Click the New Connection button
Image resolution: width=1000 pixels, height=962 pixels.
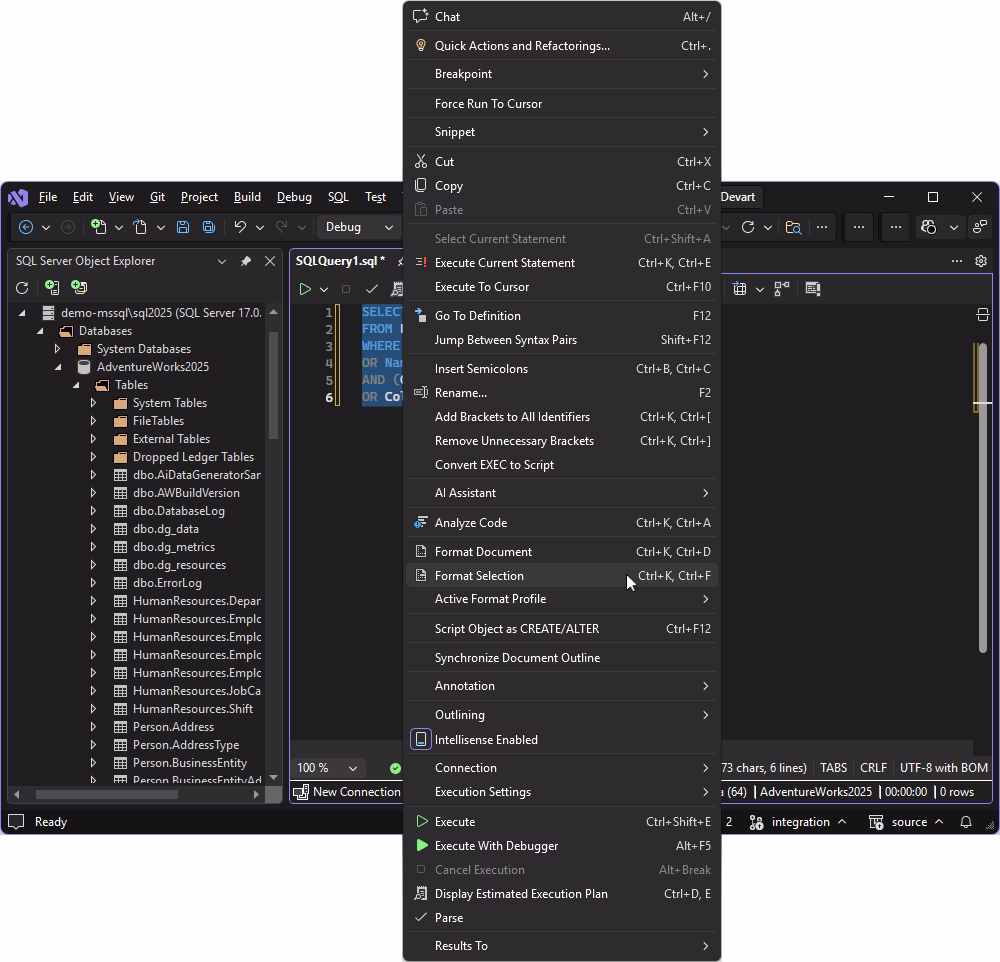[348, 792]
